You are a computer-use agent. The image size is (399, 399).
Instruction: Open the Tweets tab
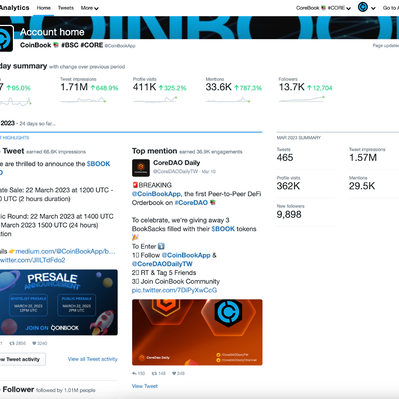click(x=66, y=8)
